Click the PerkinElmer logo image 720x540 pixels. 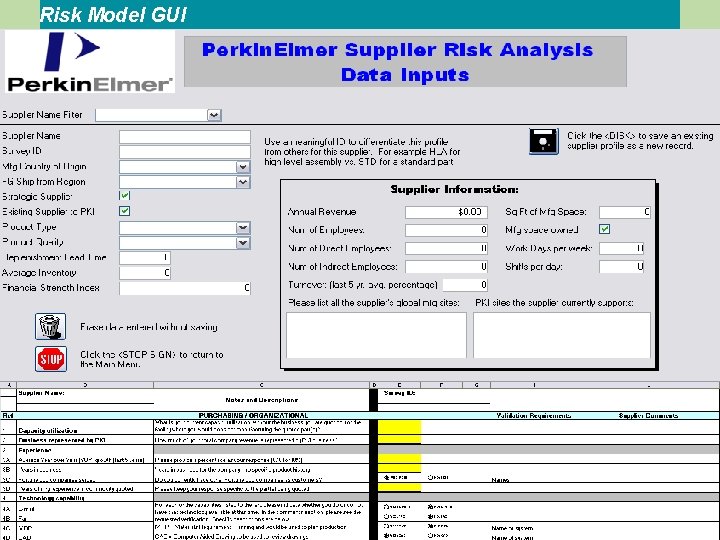[x=90, y=62]
